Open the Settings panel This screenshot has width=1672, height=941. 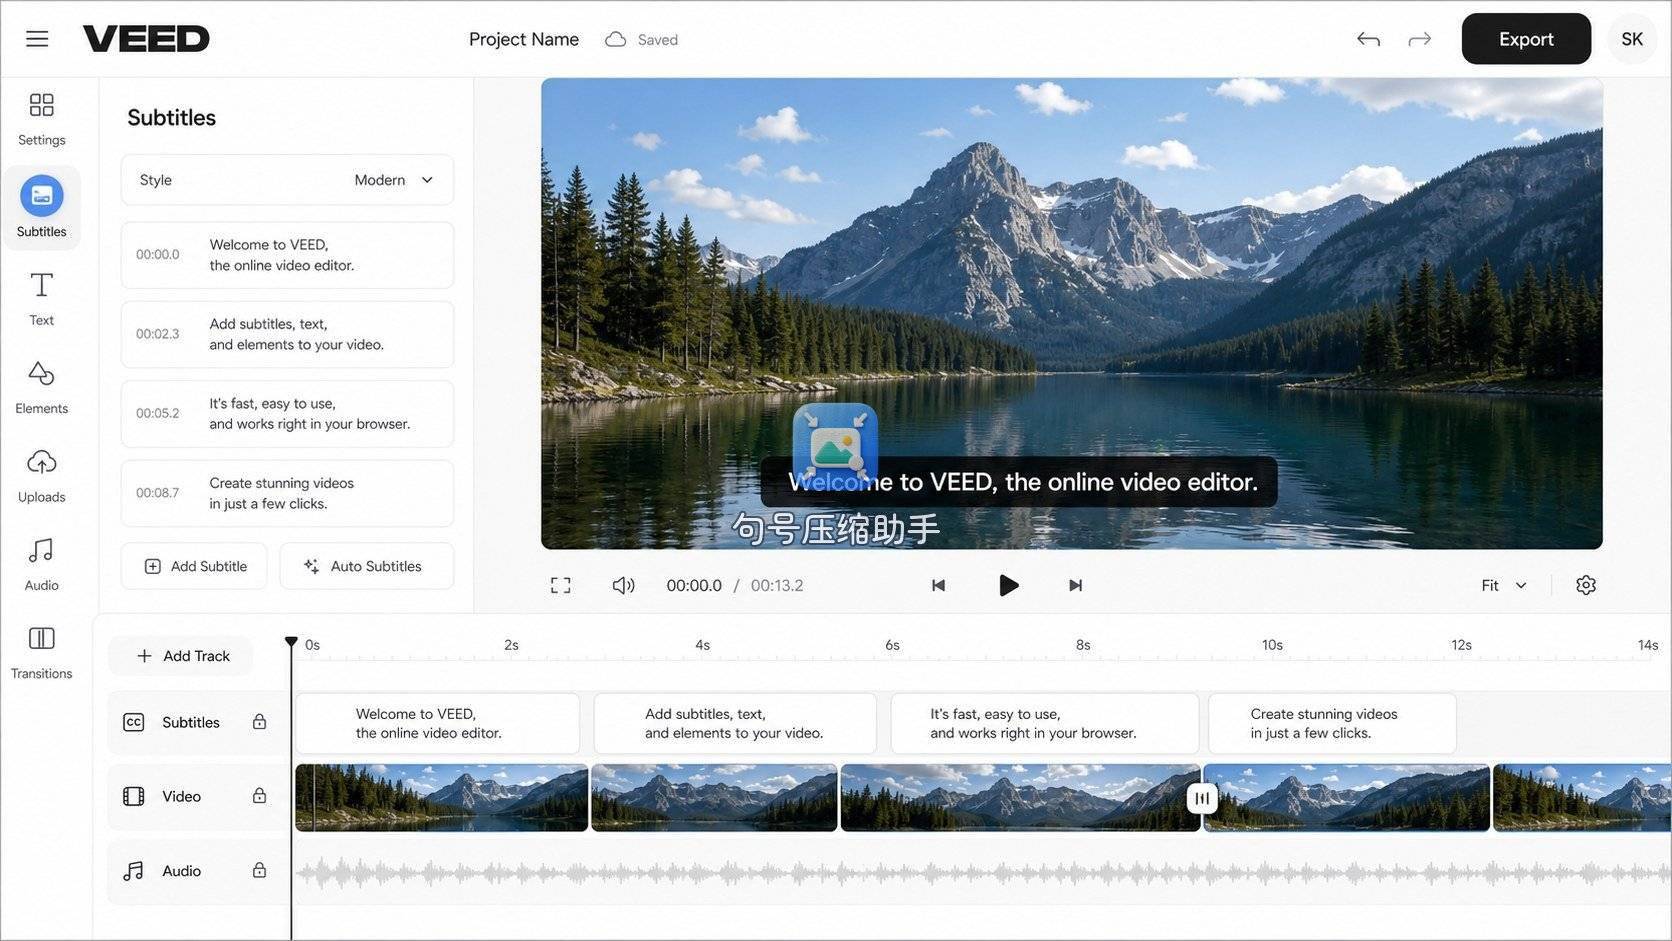tap(41, 119)
